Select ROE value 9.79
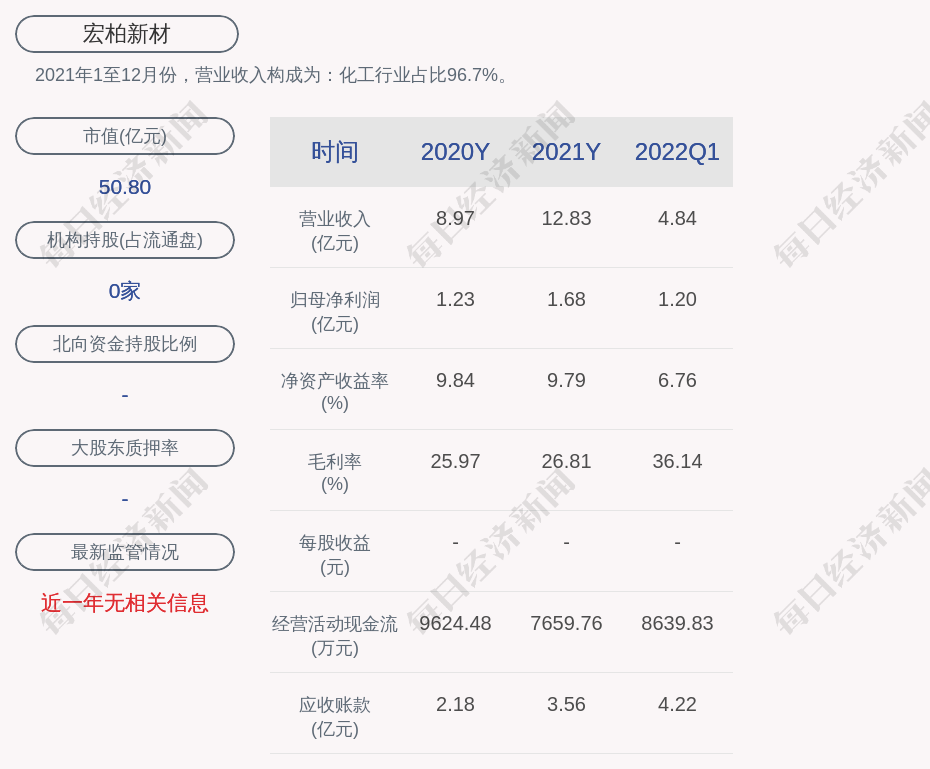The image size is (930, 769). [566, 380]
